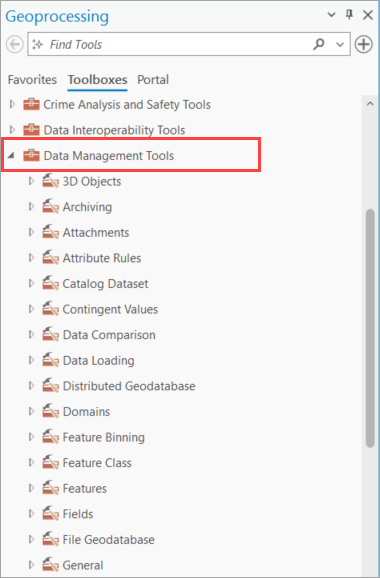380x578 pixels.
Task: Expand the Attachments toolset
Action: pyautogui.click(x=31, y=232)
